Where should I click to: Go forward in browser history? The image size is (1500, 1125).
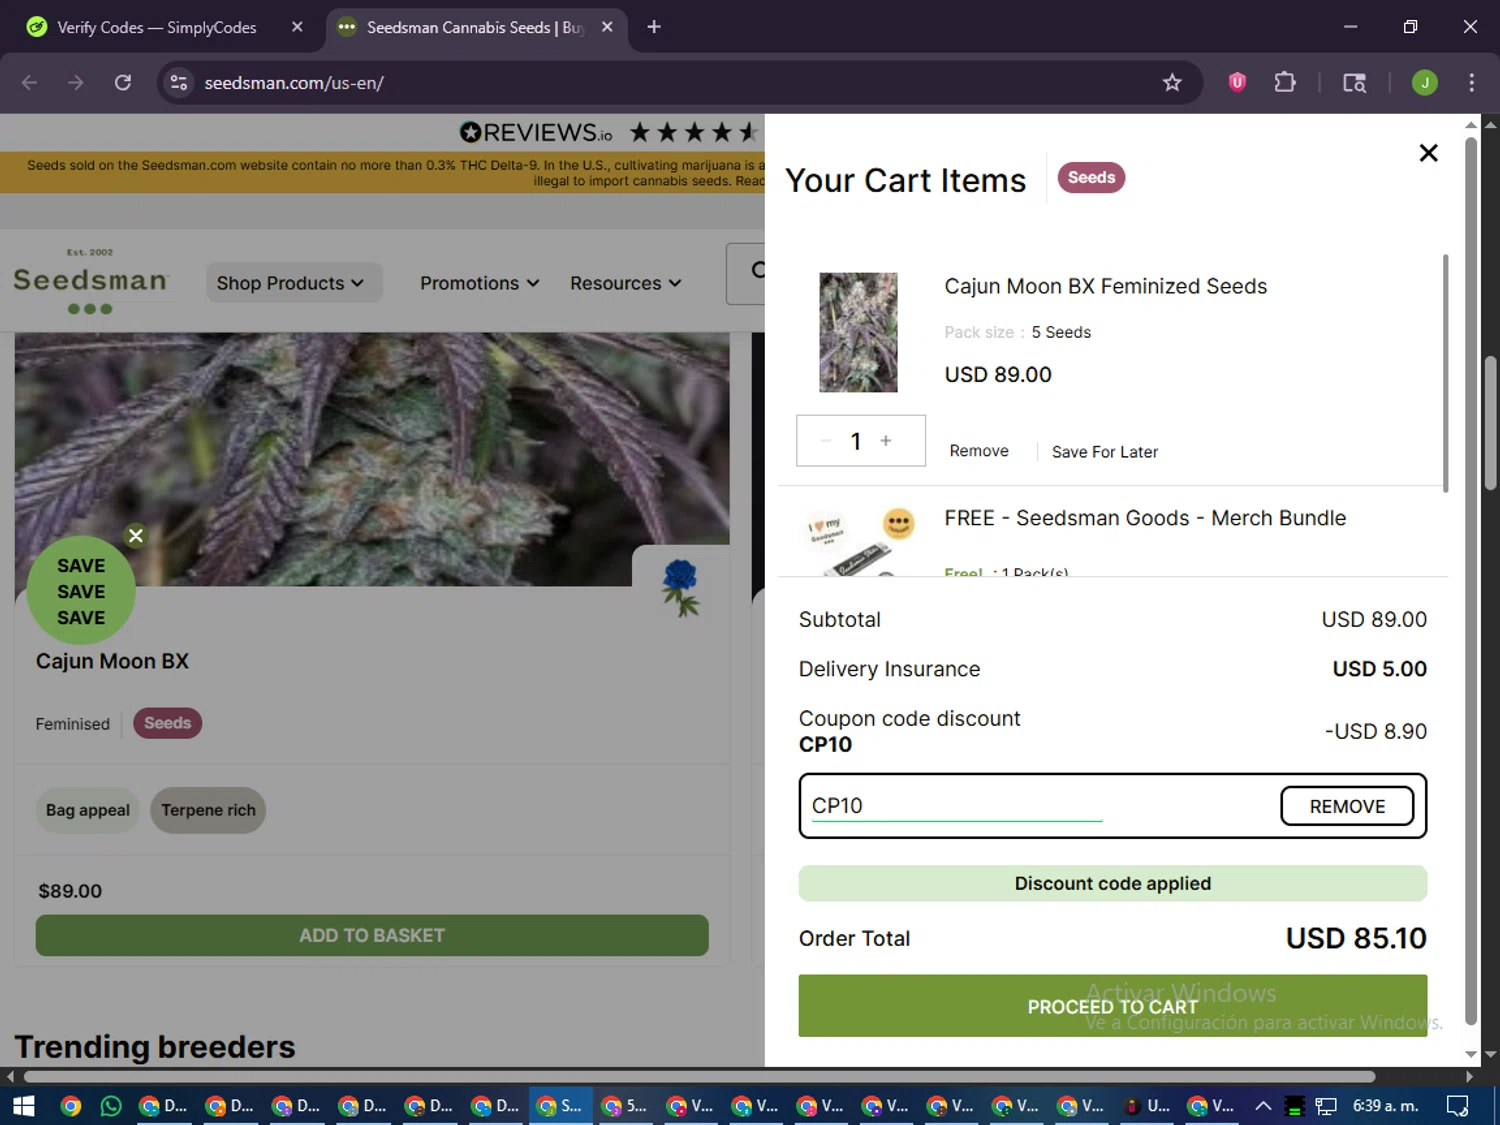point(76,83)
